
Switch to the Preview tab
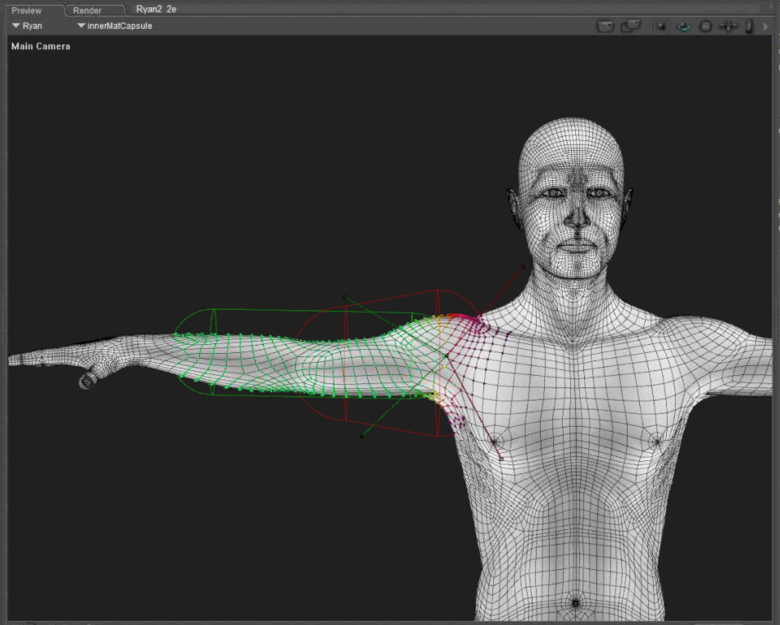coord(27,10)
